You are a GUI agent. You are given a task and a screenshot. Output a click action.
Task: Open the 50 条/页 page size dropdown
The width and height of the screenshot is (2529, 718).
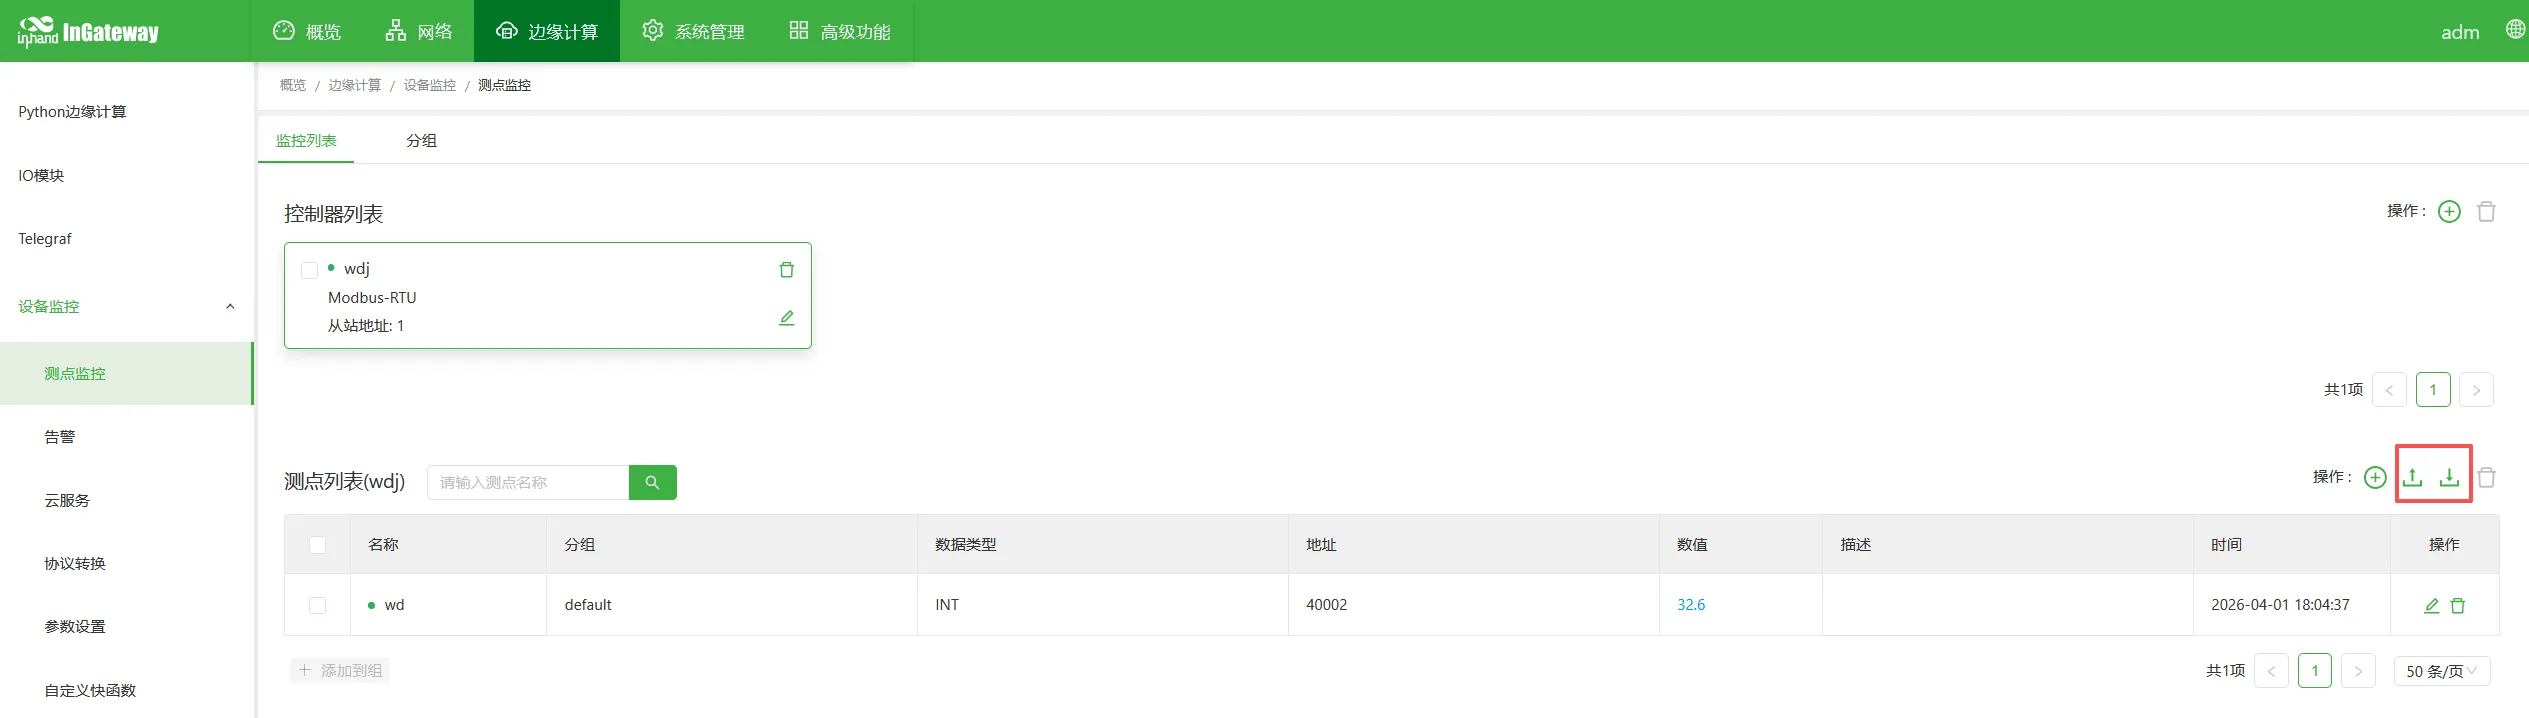2441,671
